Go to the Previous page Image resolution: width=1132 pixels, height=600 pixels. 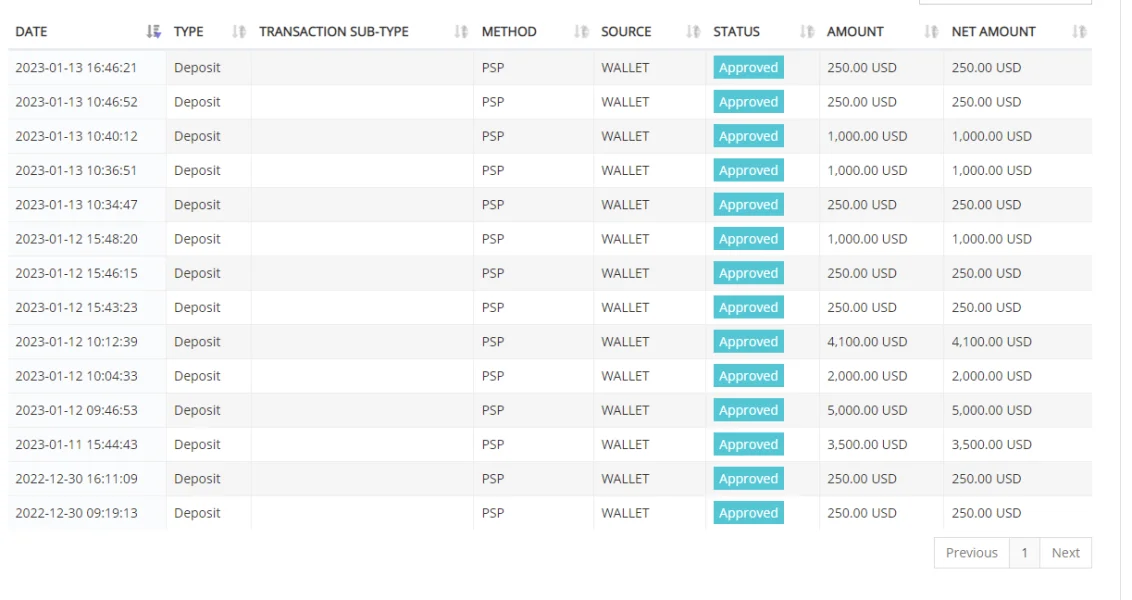(971, 553)
